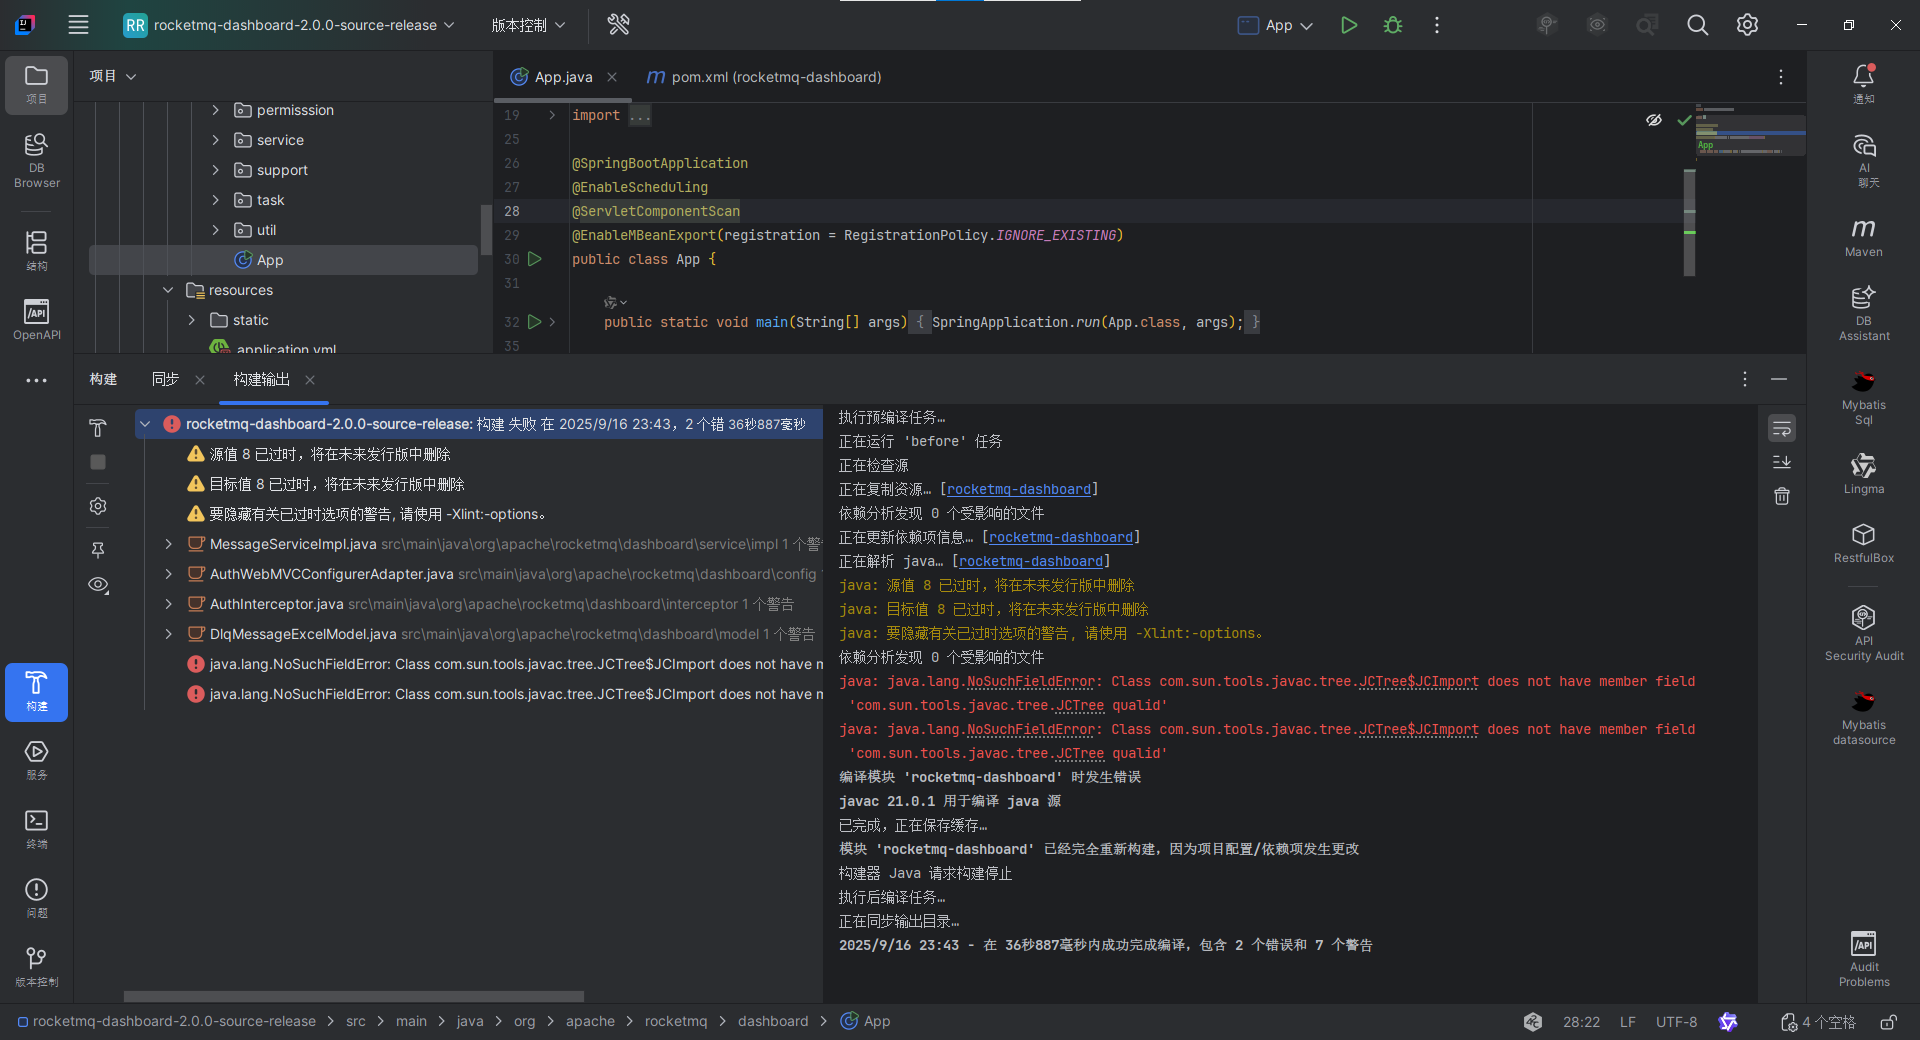Image resolution: width=1920 pixels, height=1040 pixels.
Task: Expand the service folder in project tree
Action: point(214,140)
